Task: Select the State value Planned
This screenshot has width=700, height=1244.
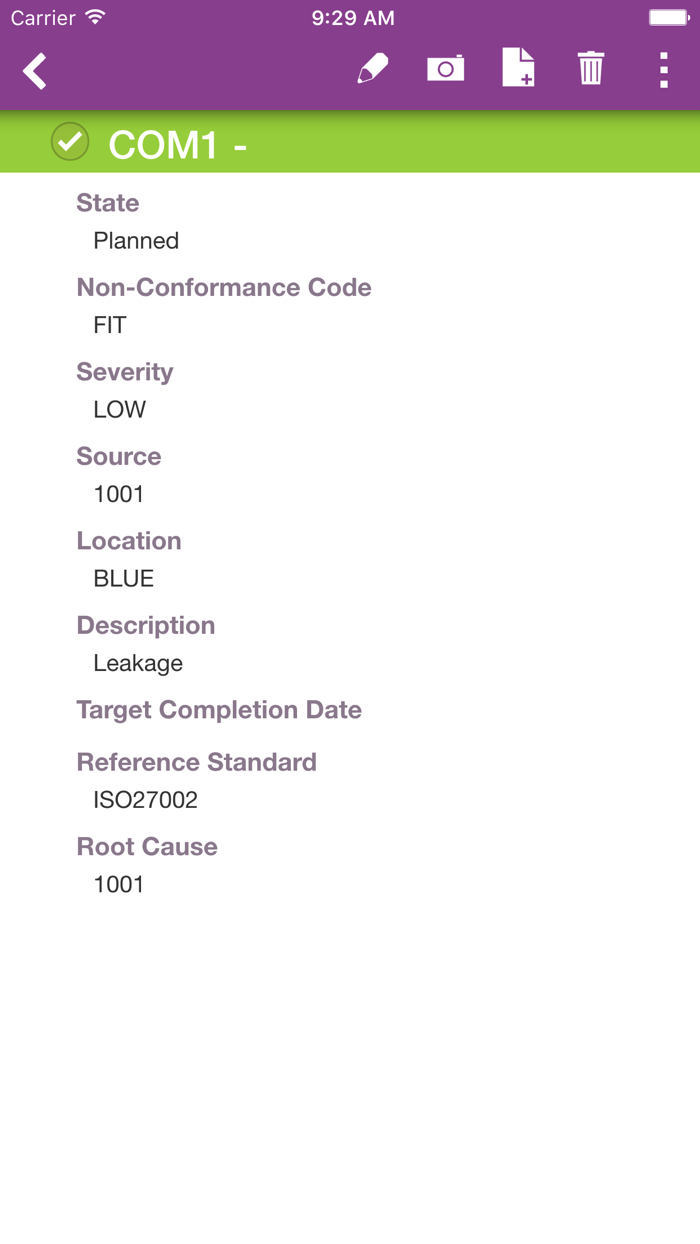Action: point(136,241)
